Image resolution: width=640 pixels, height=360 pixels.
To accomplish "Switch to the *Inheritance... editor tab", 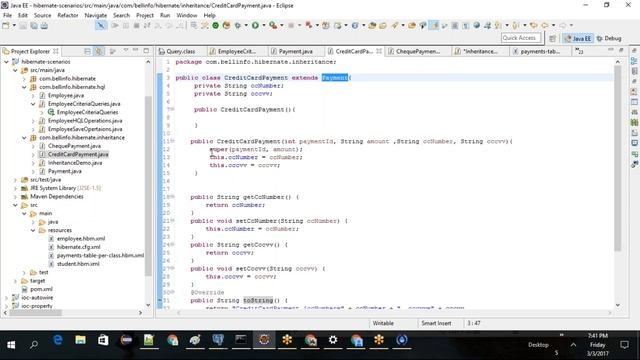I will tap(481, 51).
